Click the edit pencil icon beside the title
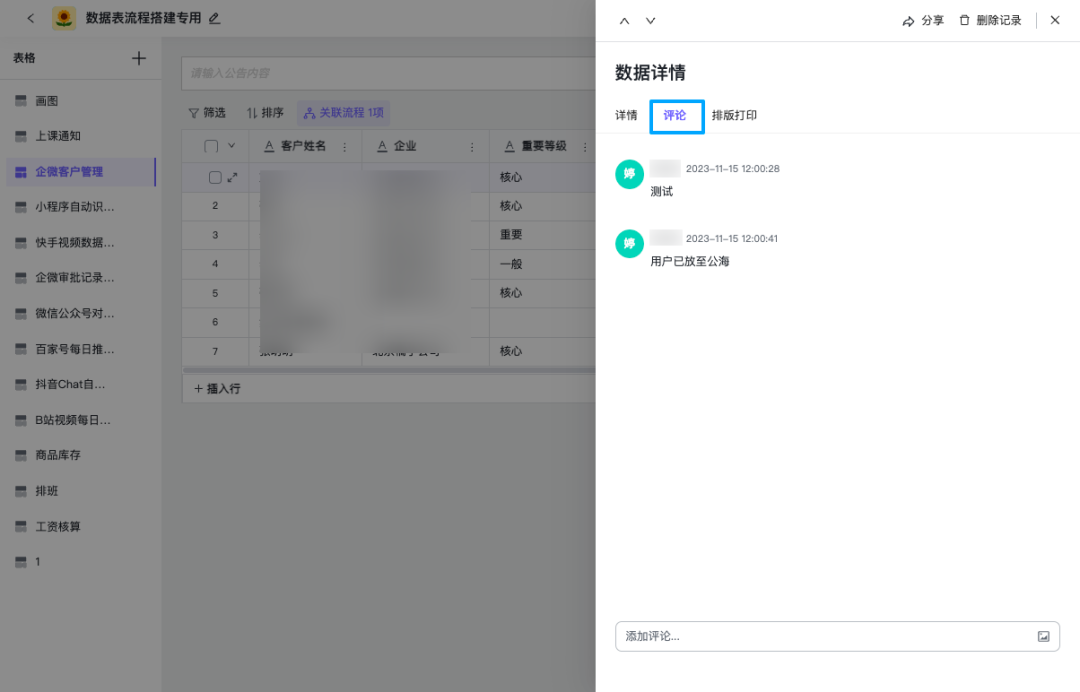This screenshot has width=1080, height=692. [214, 18]
